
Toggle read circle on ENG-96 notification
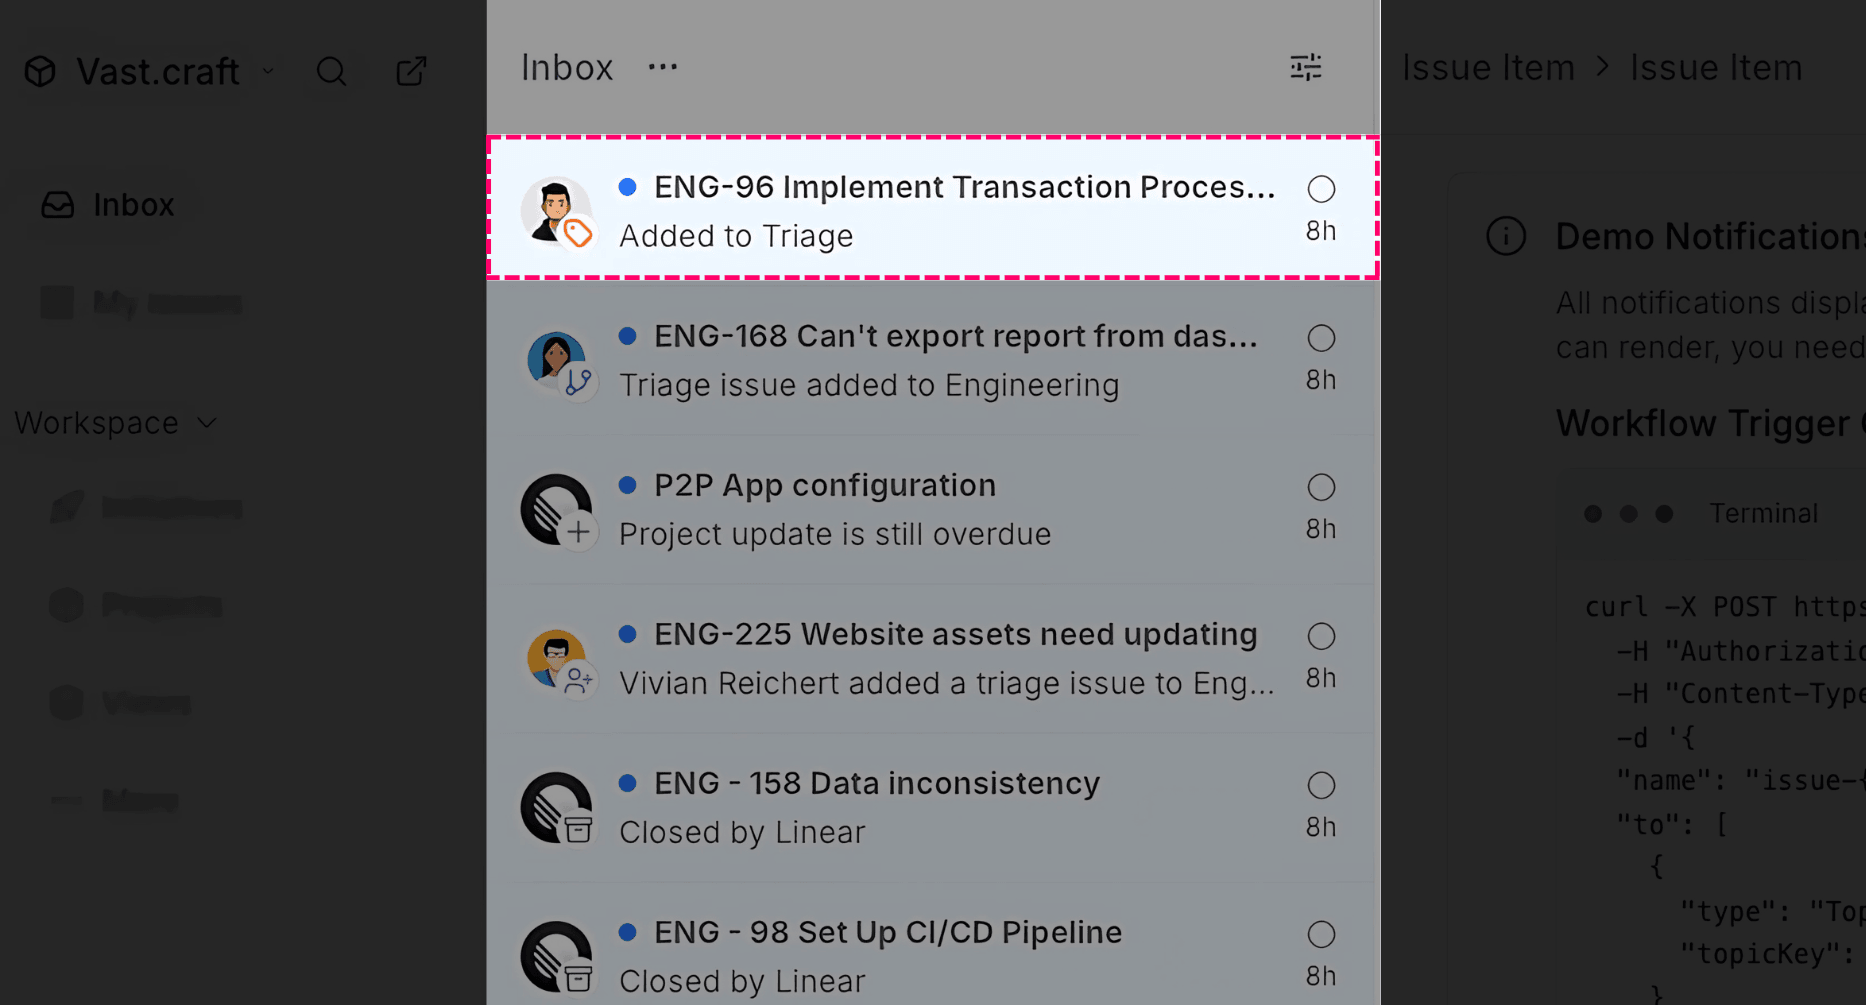pos(1321,189)
